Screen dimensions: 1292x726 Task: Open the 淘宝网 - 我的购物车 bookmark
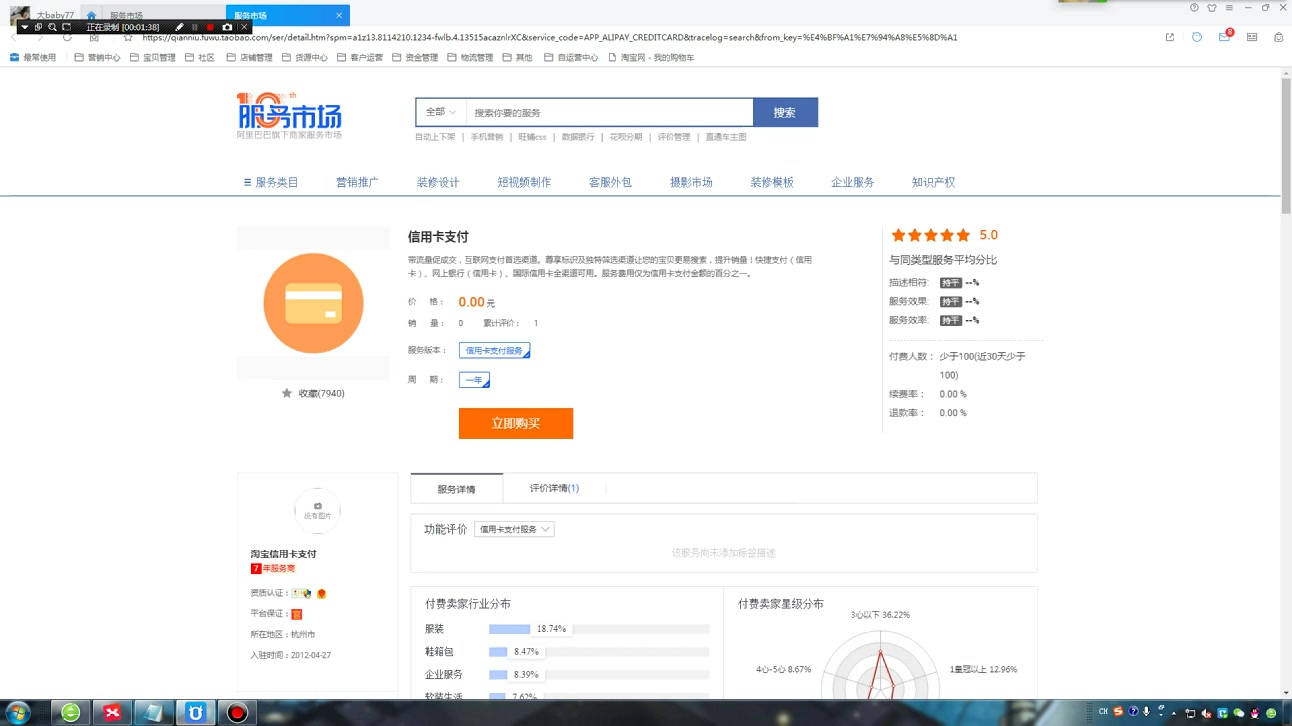pyautogui.click(x=651, y=57)
